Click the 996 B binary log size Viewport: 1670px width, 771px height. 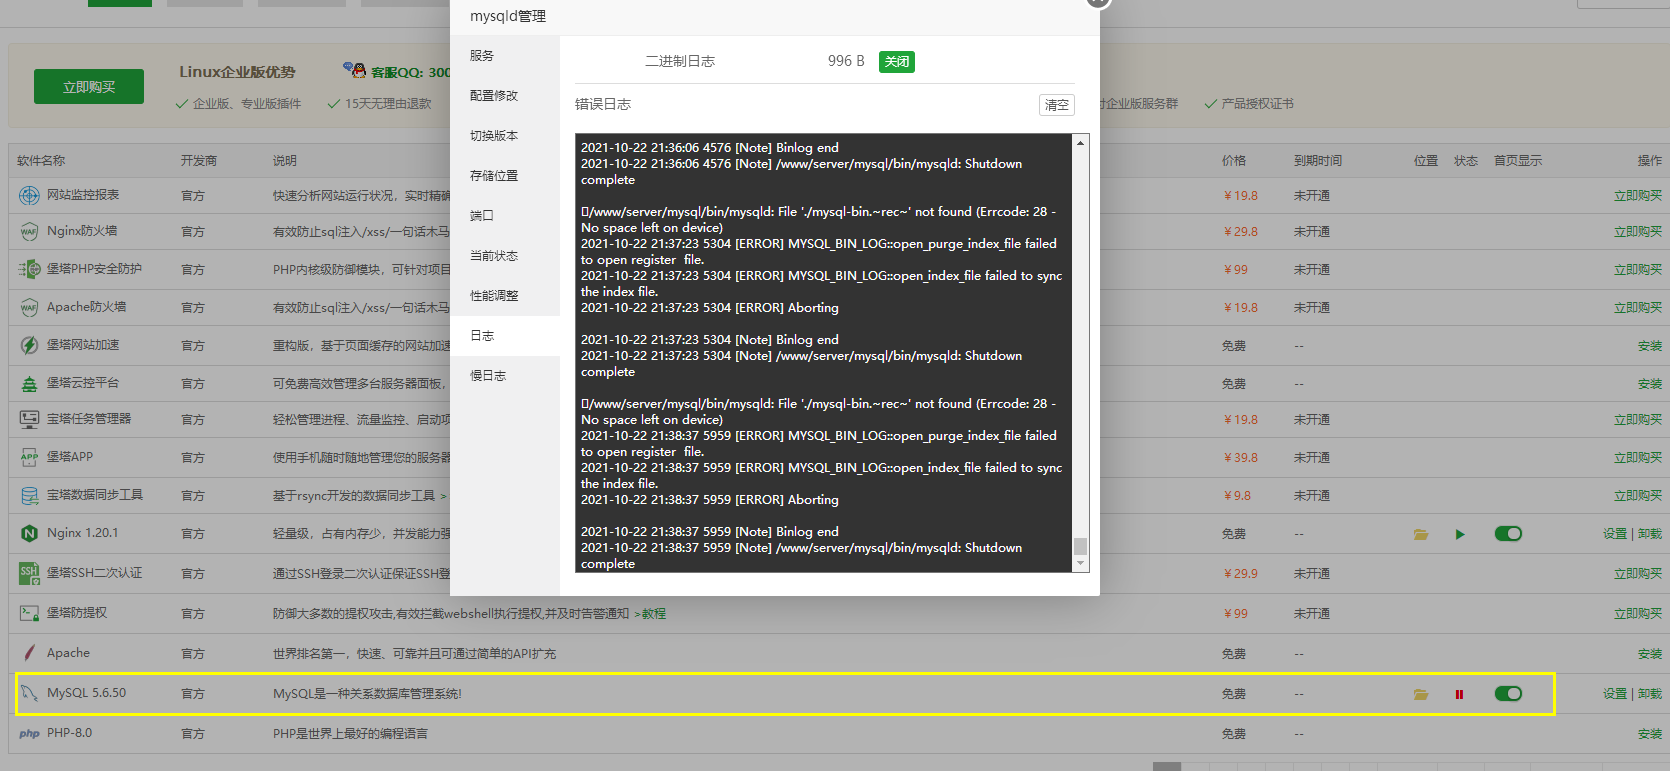[x=846, y=61]
